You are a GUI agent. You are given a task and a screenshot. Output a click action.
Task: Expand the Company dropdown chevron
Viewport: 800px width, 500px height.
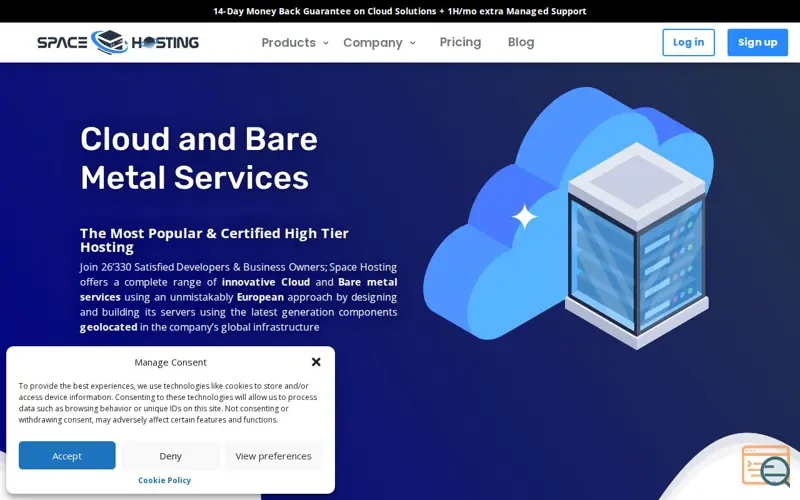(413, 43)
